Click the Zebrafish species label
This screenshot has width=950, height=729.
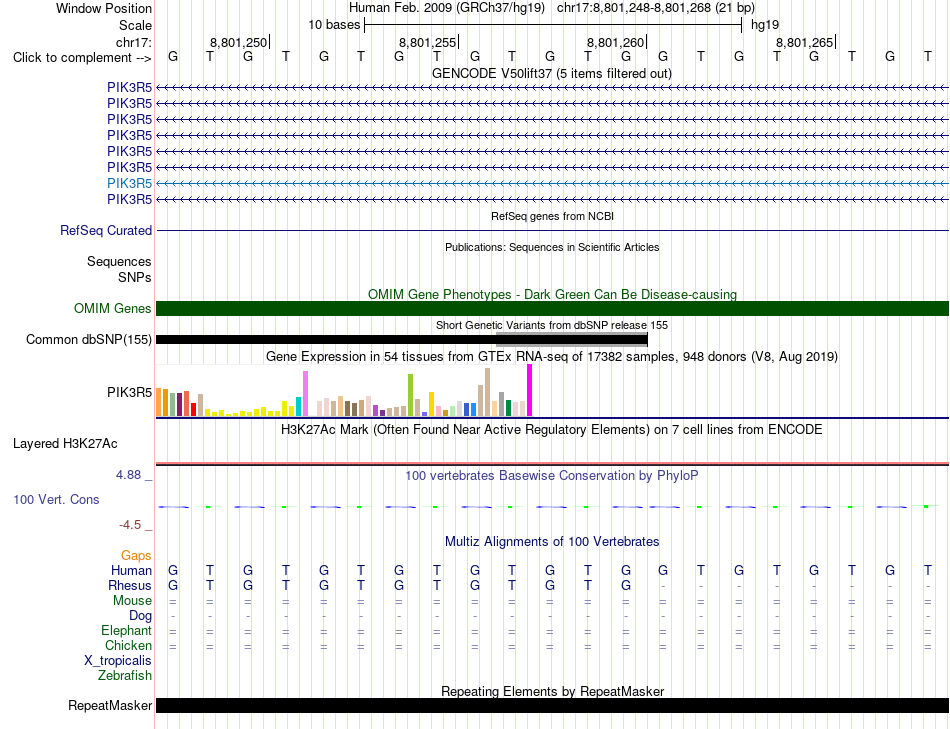(125, 675)
